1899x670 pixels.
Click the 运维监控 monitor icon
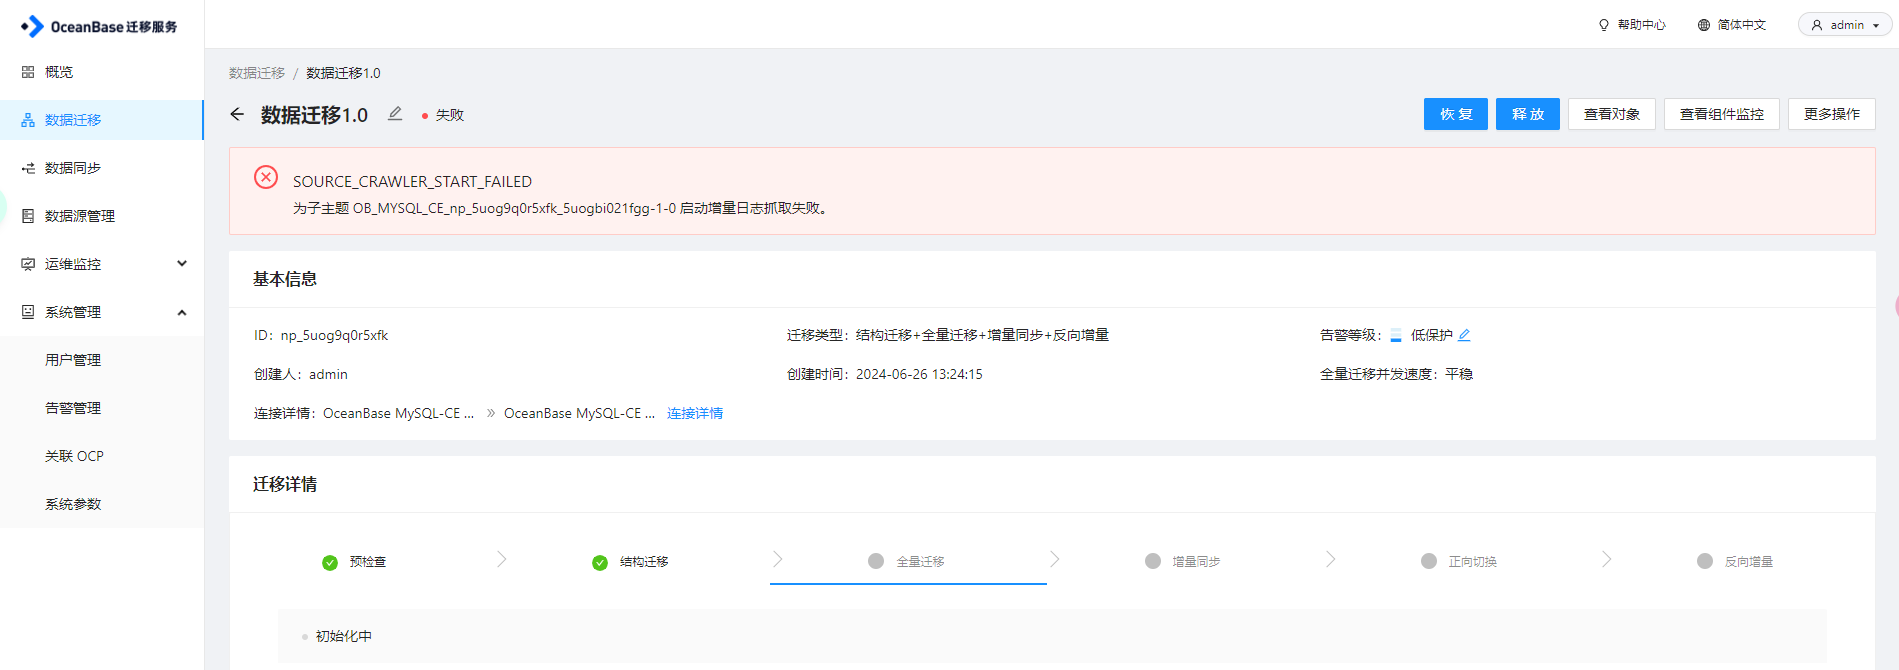(28, 264)
